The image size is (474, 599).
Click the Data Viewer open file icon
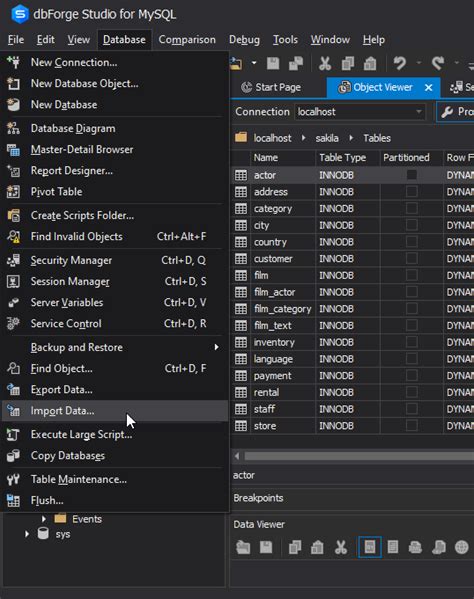[x=243, y=547]
